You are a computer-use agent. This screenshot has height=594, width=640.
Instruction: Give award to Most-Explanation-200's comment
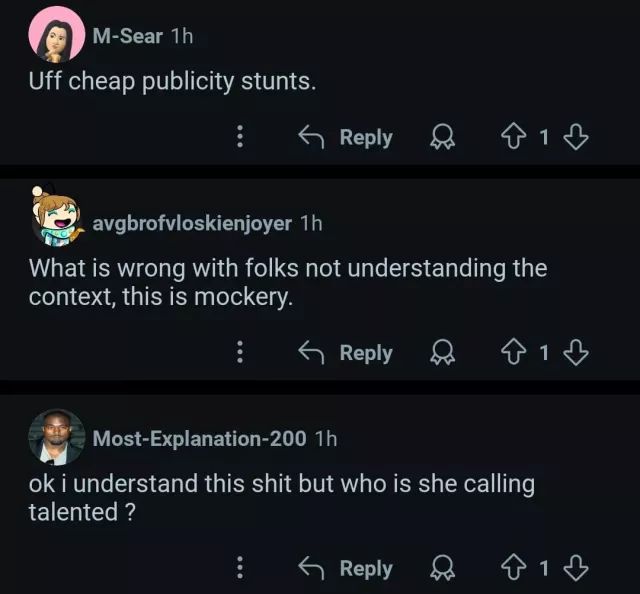[x=442, y=568]
